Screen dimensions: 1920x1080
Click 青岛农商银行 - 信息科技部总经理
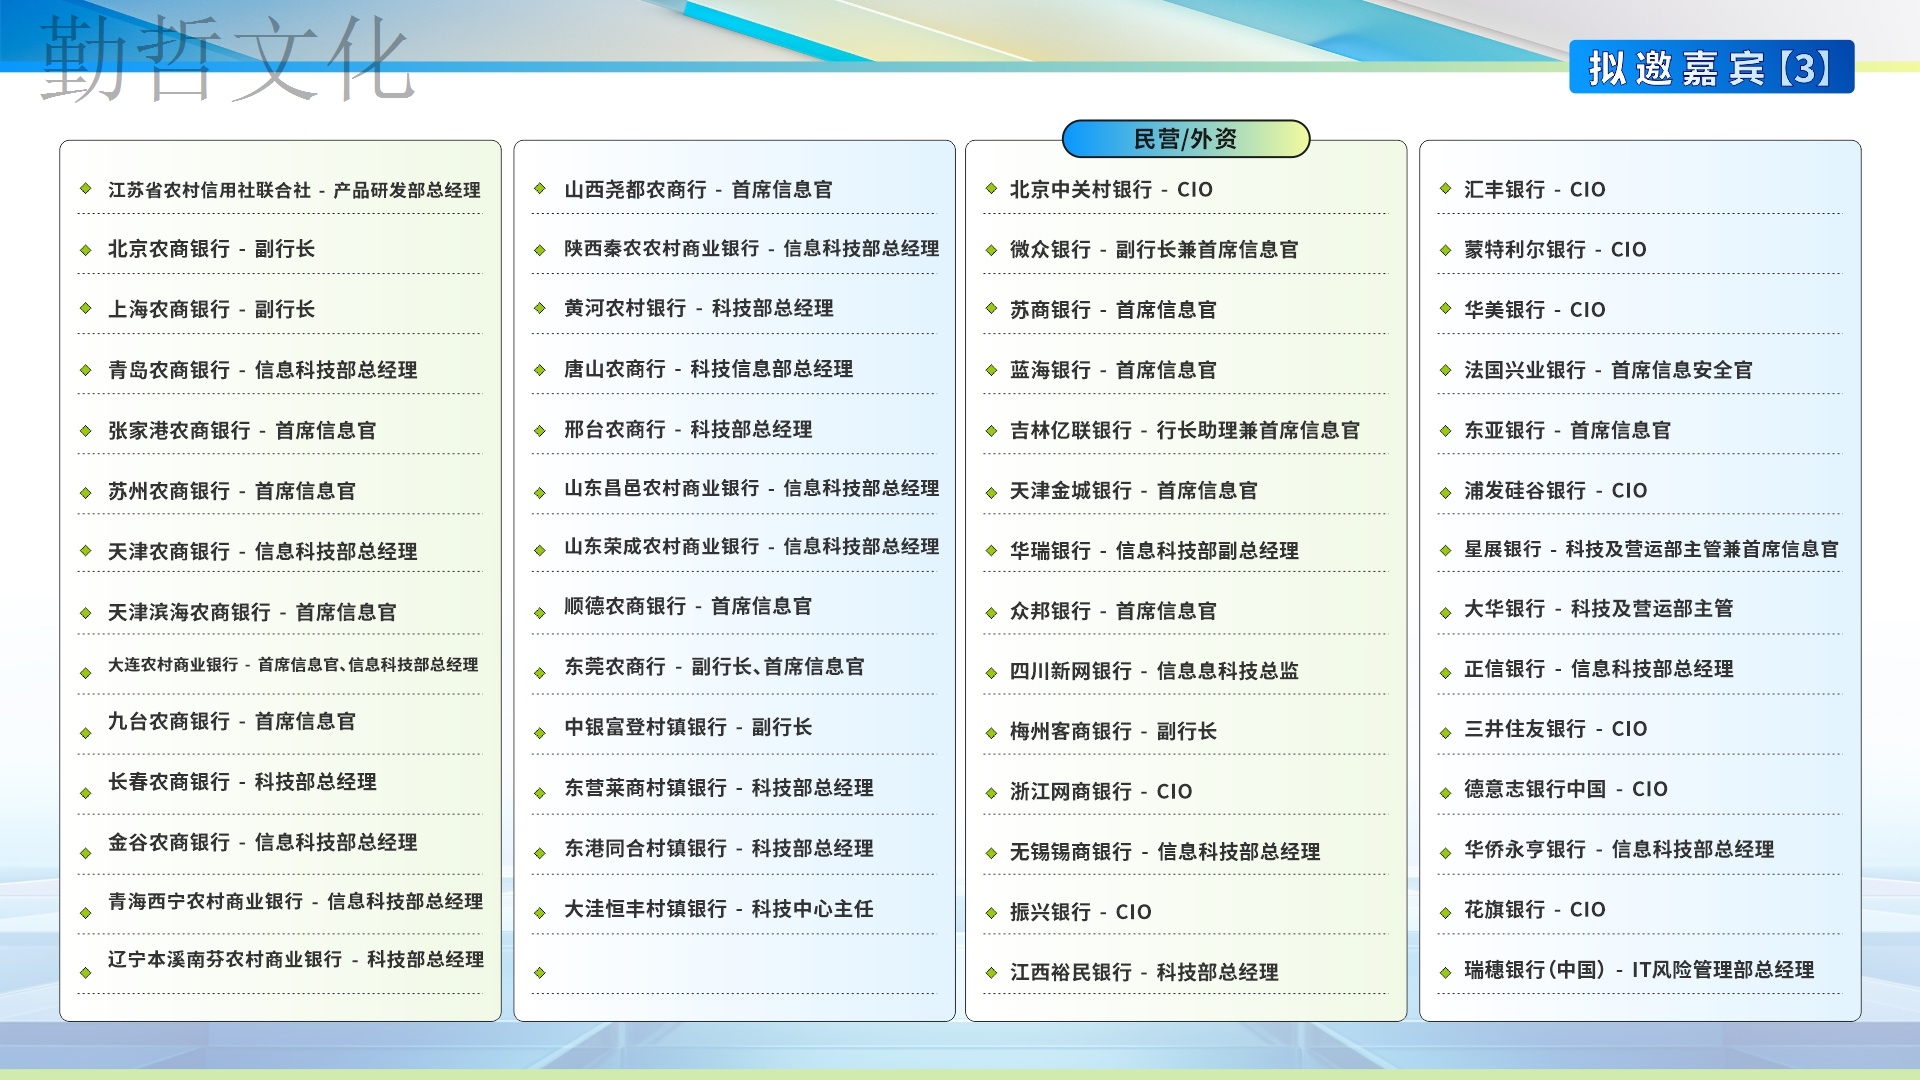263,370
